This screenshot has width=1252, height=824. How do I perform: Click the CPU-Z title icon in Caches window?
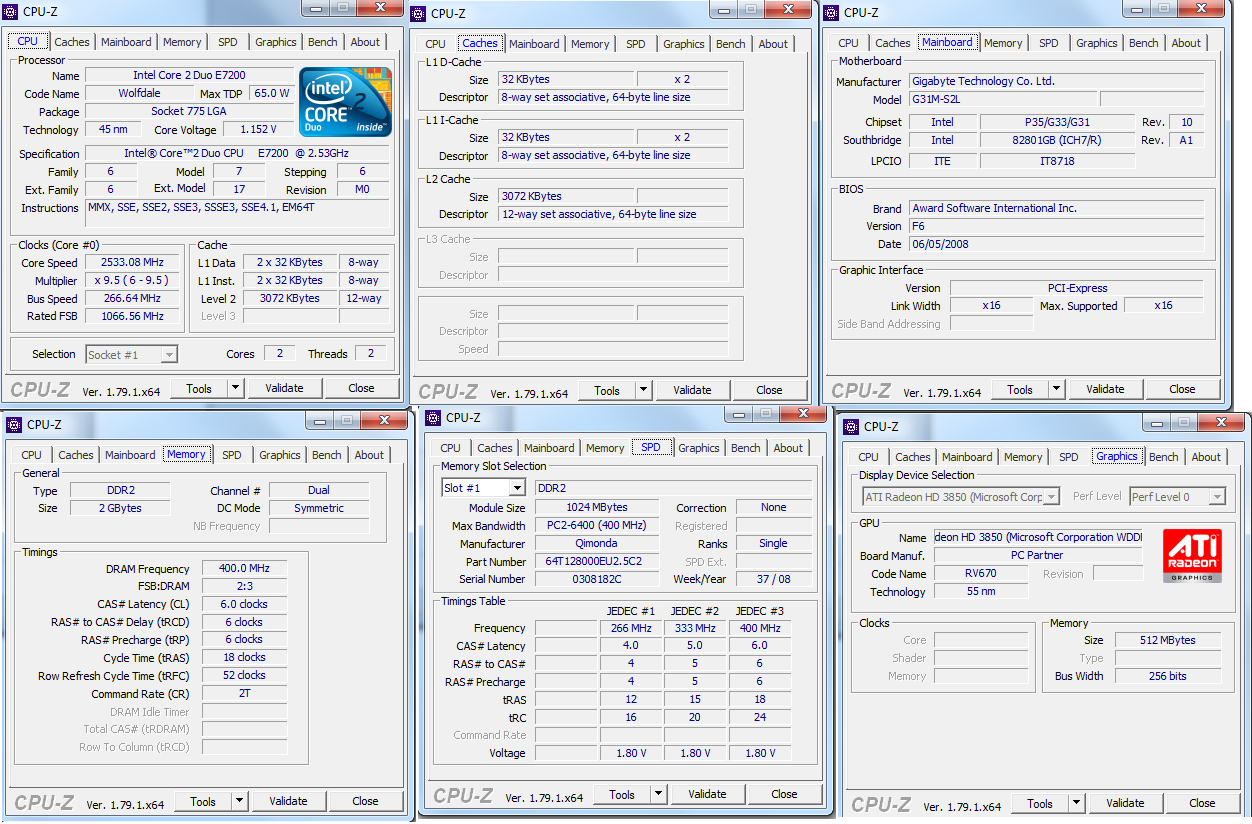point(419,13)
